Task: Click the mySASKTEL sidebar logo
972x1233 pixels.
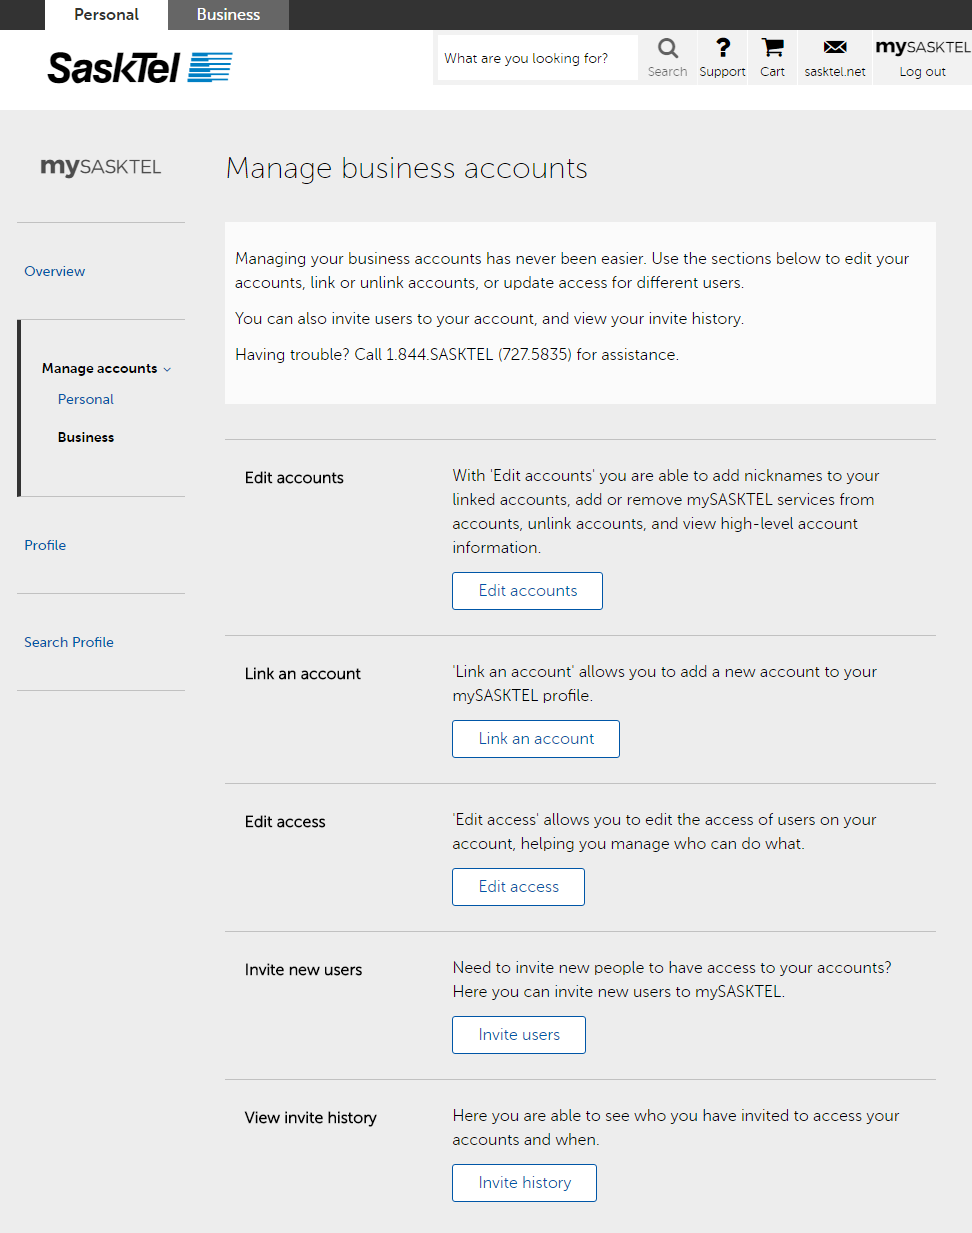Action: tap(100, 167)
